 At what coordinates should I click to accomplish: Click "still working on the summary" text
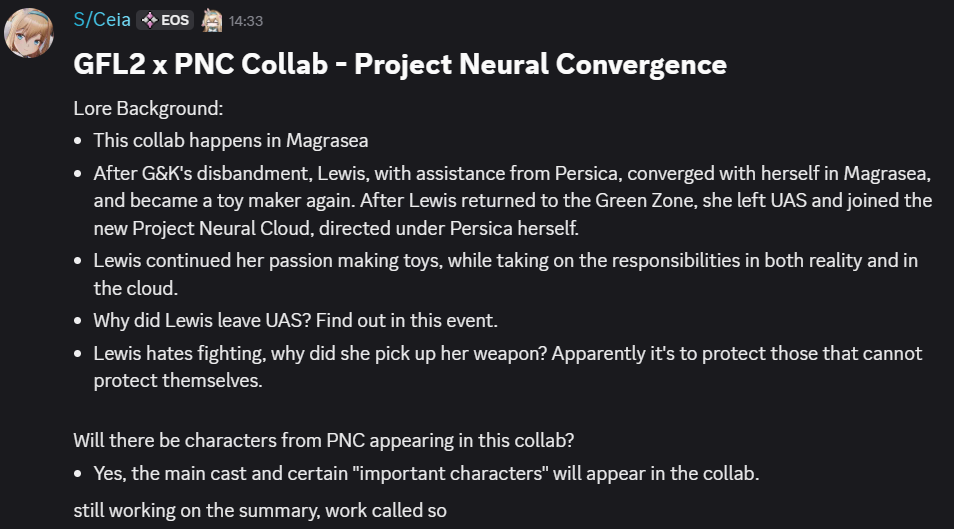(x=259, y=509)
